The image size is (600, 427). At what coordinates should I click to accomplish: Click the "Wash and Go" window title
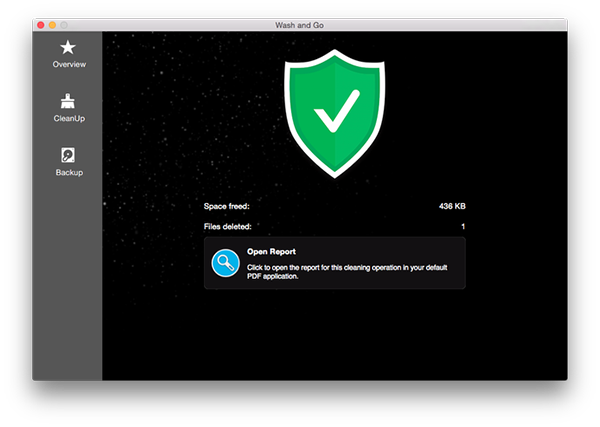[300, 25]
